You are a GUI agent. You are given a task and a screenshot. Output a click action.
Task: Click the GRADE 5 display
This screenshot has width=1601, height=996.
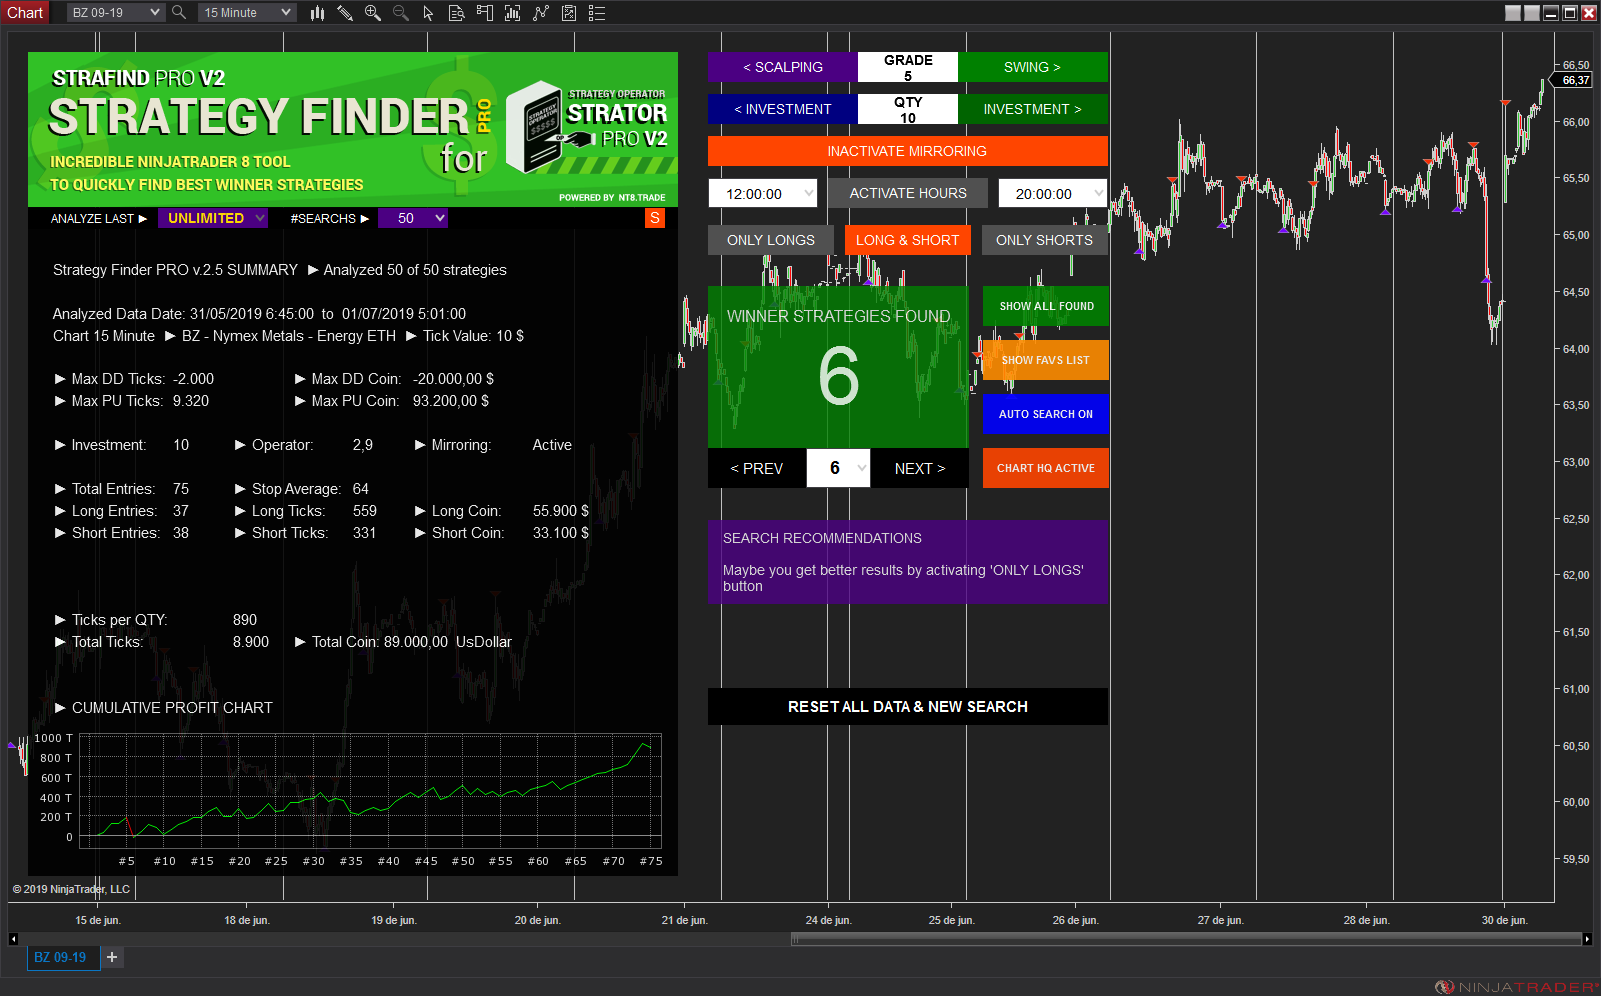pos(908,67)
